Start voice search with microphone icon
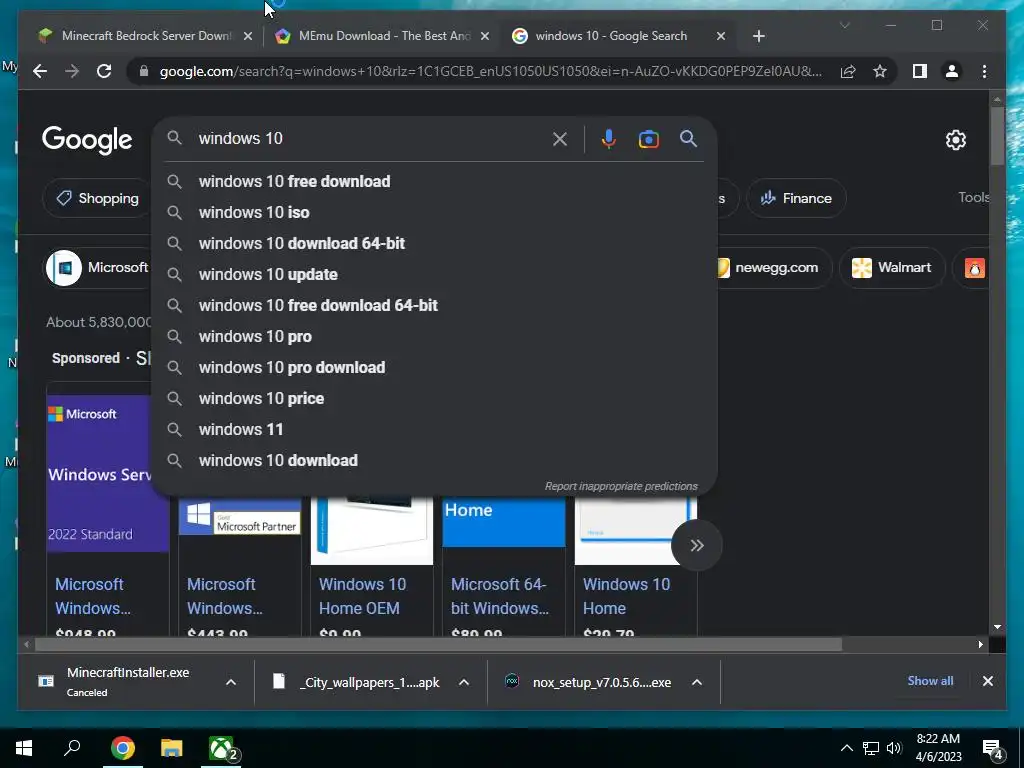This screenshot has height=768, width=1024. (x=609, y=139)
